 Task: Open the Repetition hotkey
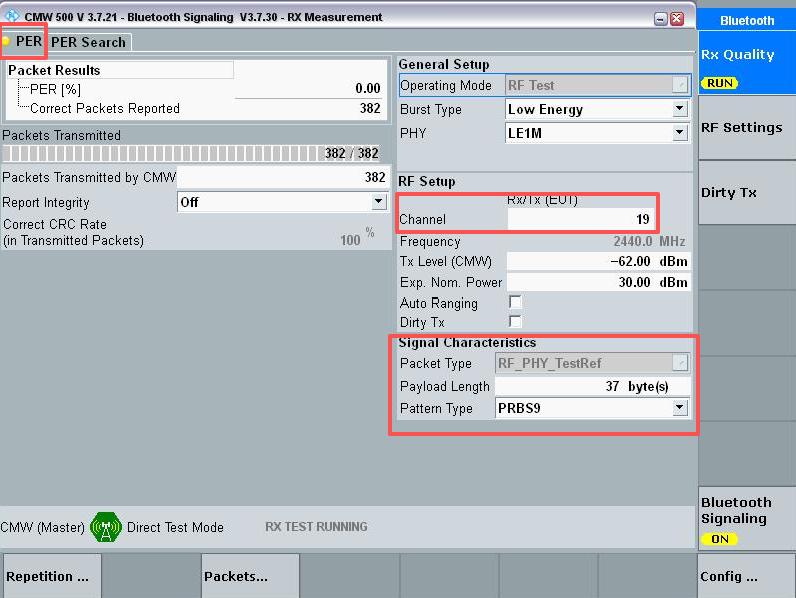[52, 576]
